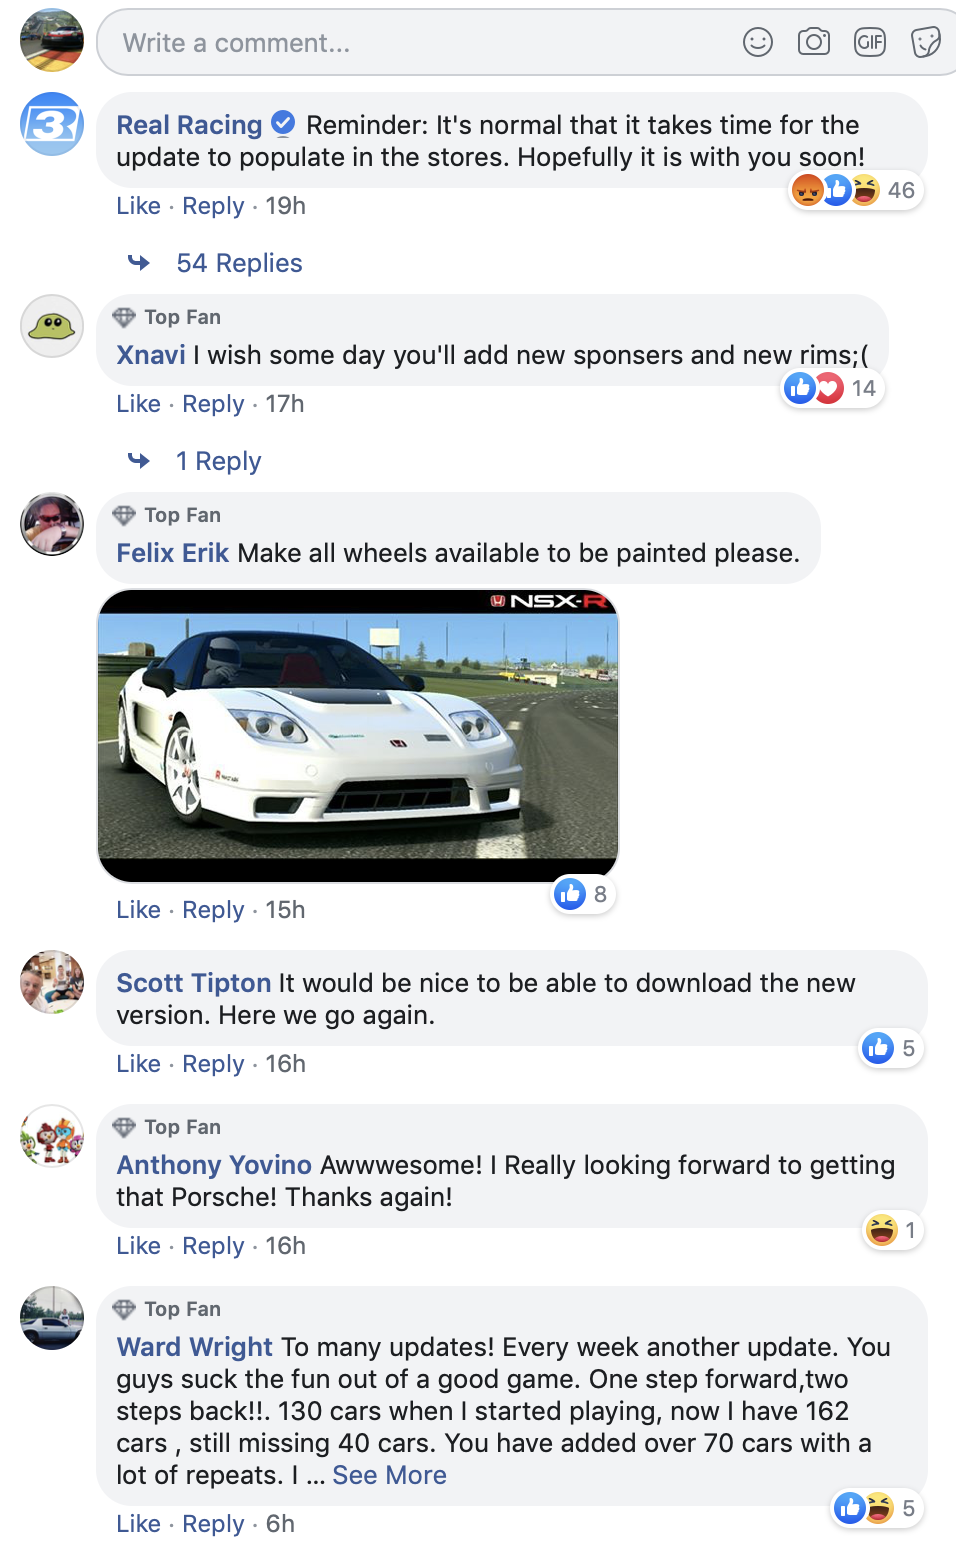Viewport: 956px width, 1550px height.
Task: Open the emoji picker in comment box
Action: 758,42
